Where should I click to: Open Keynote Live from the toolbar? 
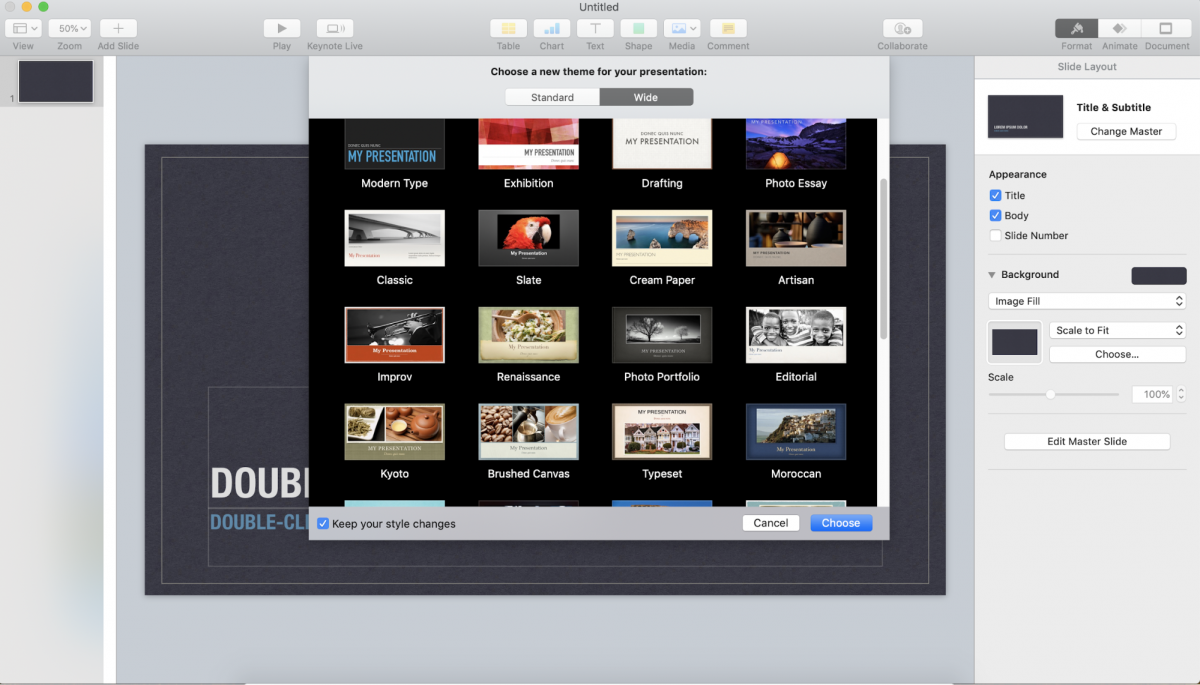(335, 29)
